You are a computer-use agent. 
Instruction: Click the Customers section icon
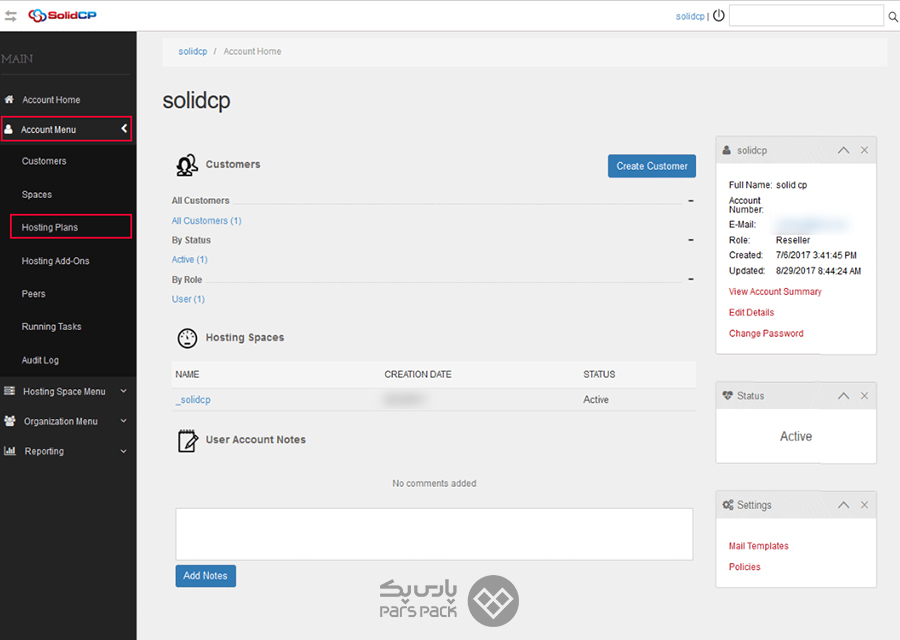tap(186, 165)
